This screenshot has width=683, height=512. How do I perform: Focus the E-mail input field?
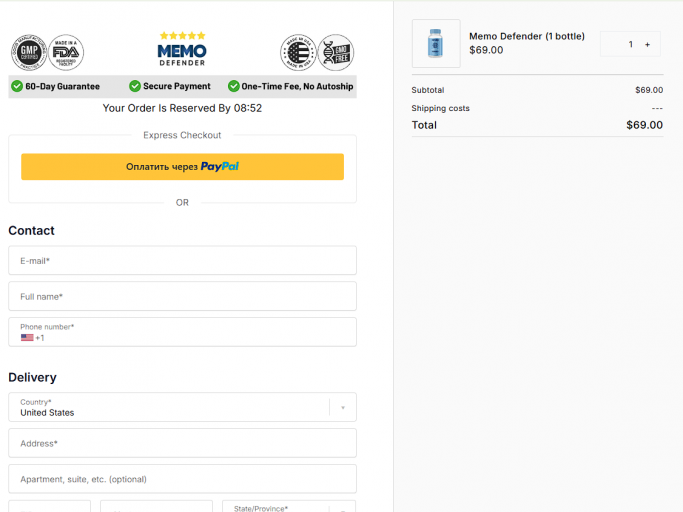point(183,261)
